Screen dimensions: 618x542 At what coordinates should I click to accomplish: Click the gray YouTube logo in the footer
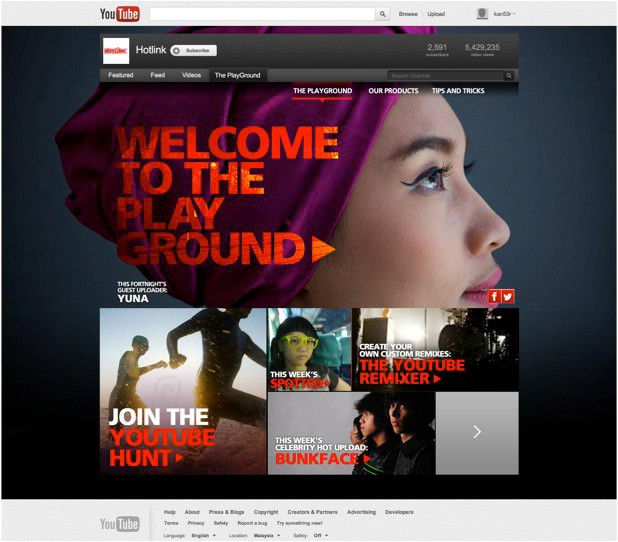tap(119, 524)
